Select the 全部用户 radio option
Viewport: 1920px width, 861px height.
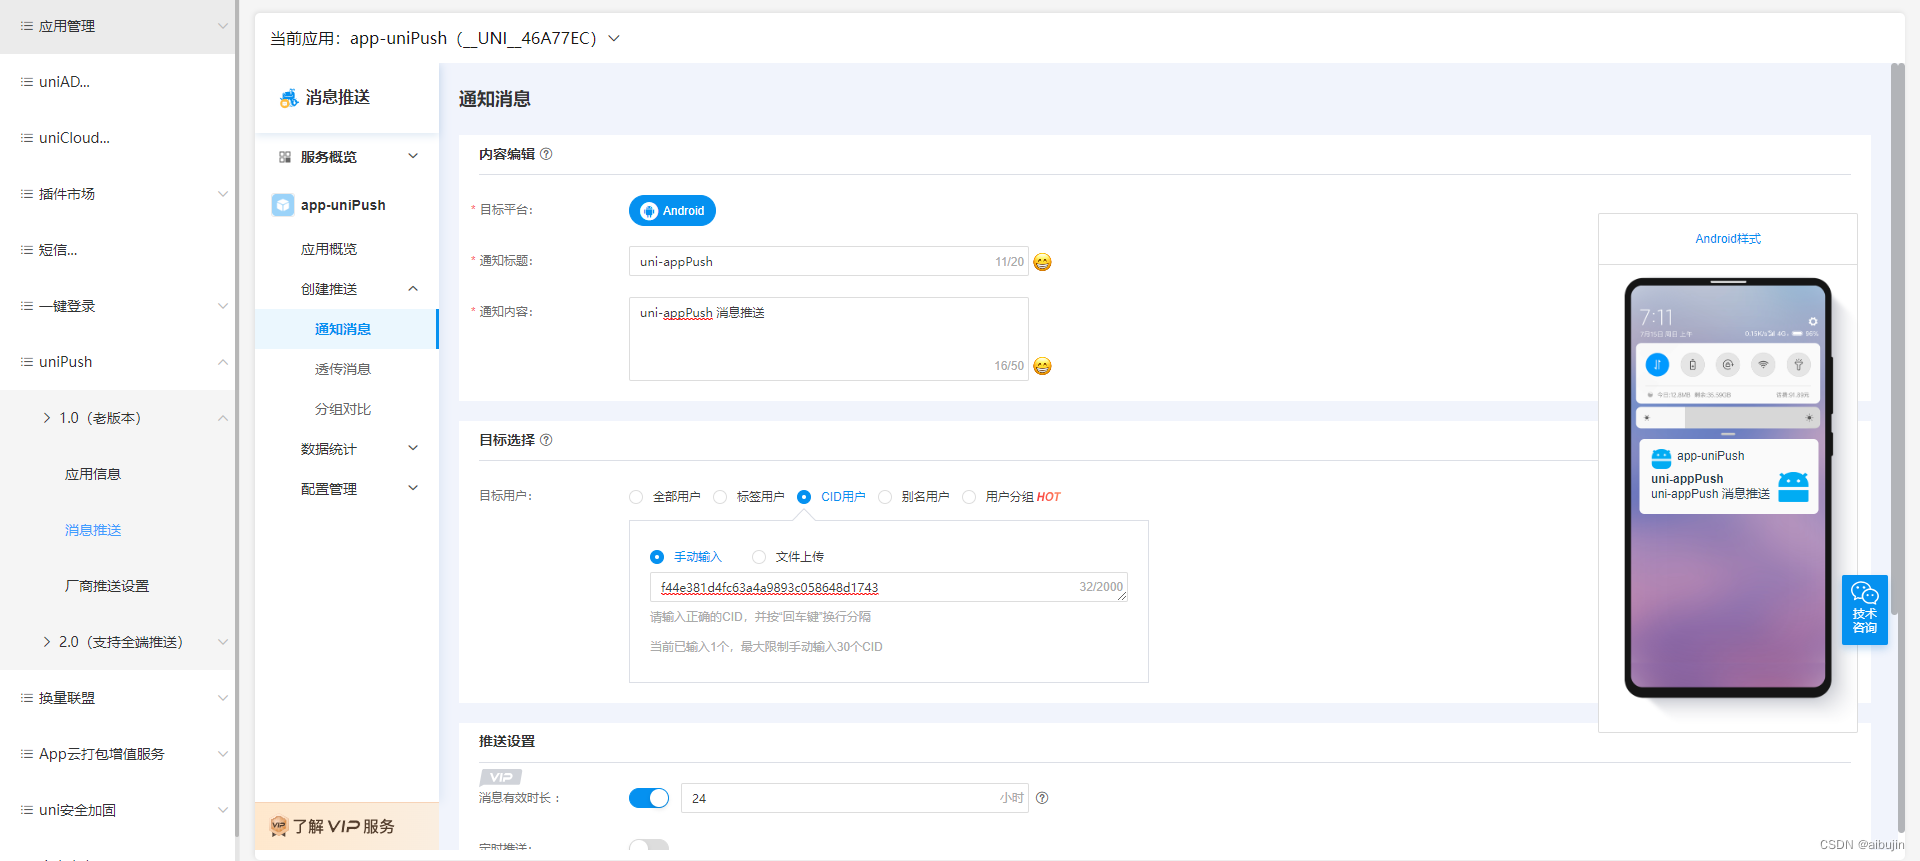636,497
